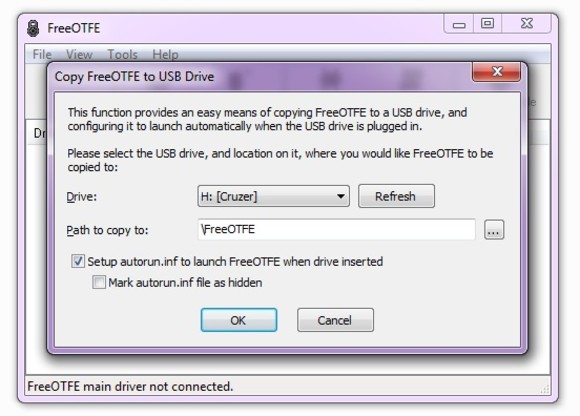
Task: Click the Refresh button
Action: click(396, 196)
